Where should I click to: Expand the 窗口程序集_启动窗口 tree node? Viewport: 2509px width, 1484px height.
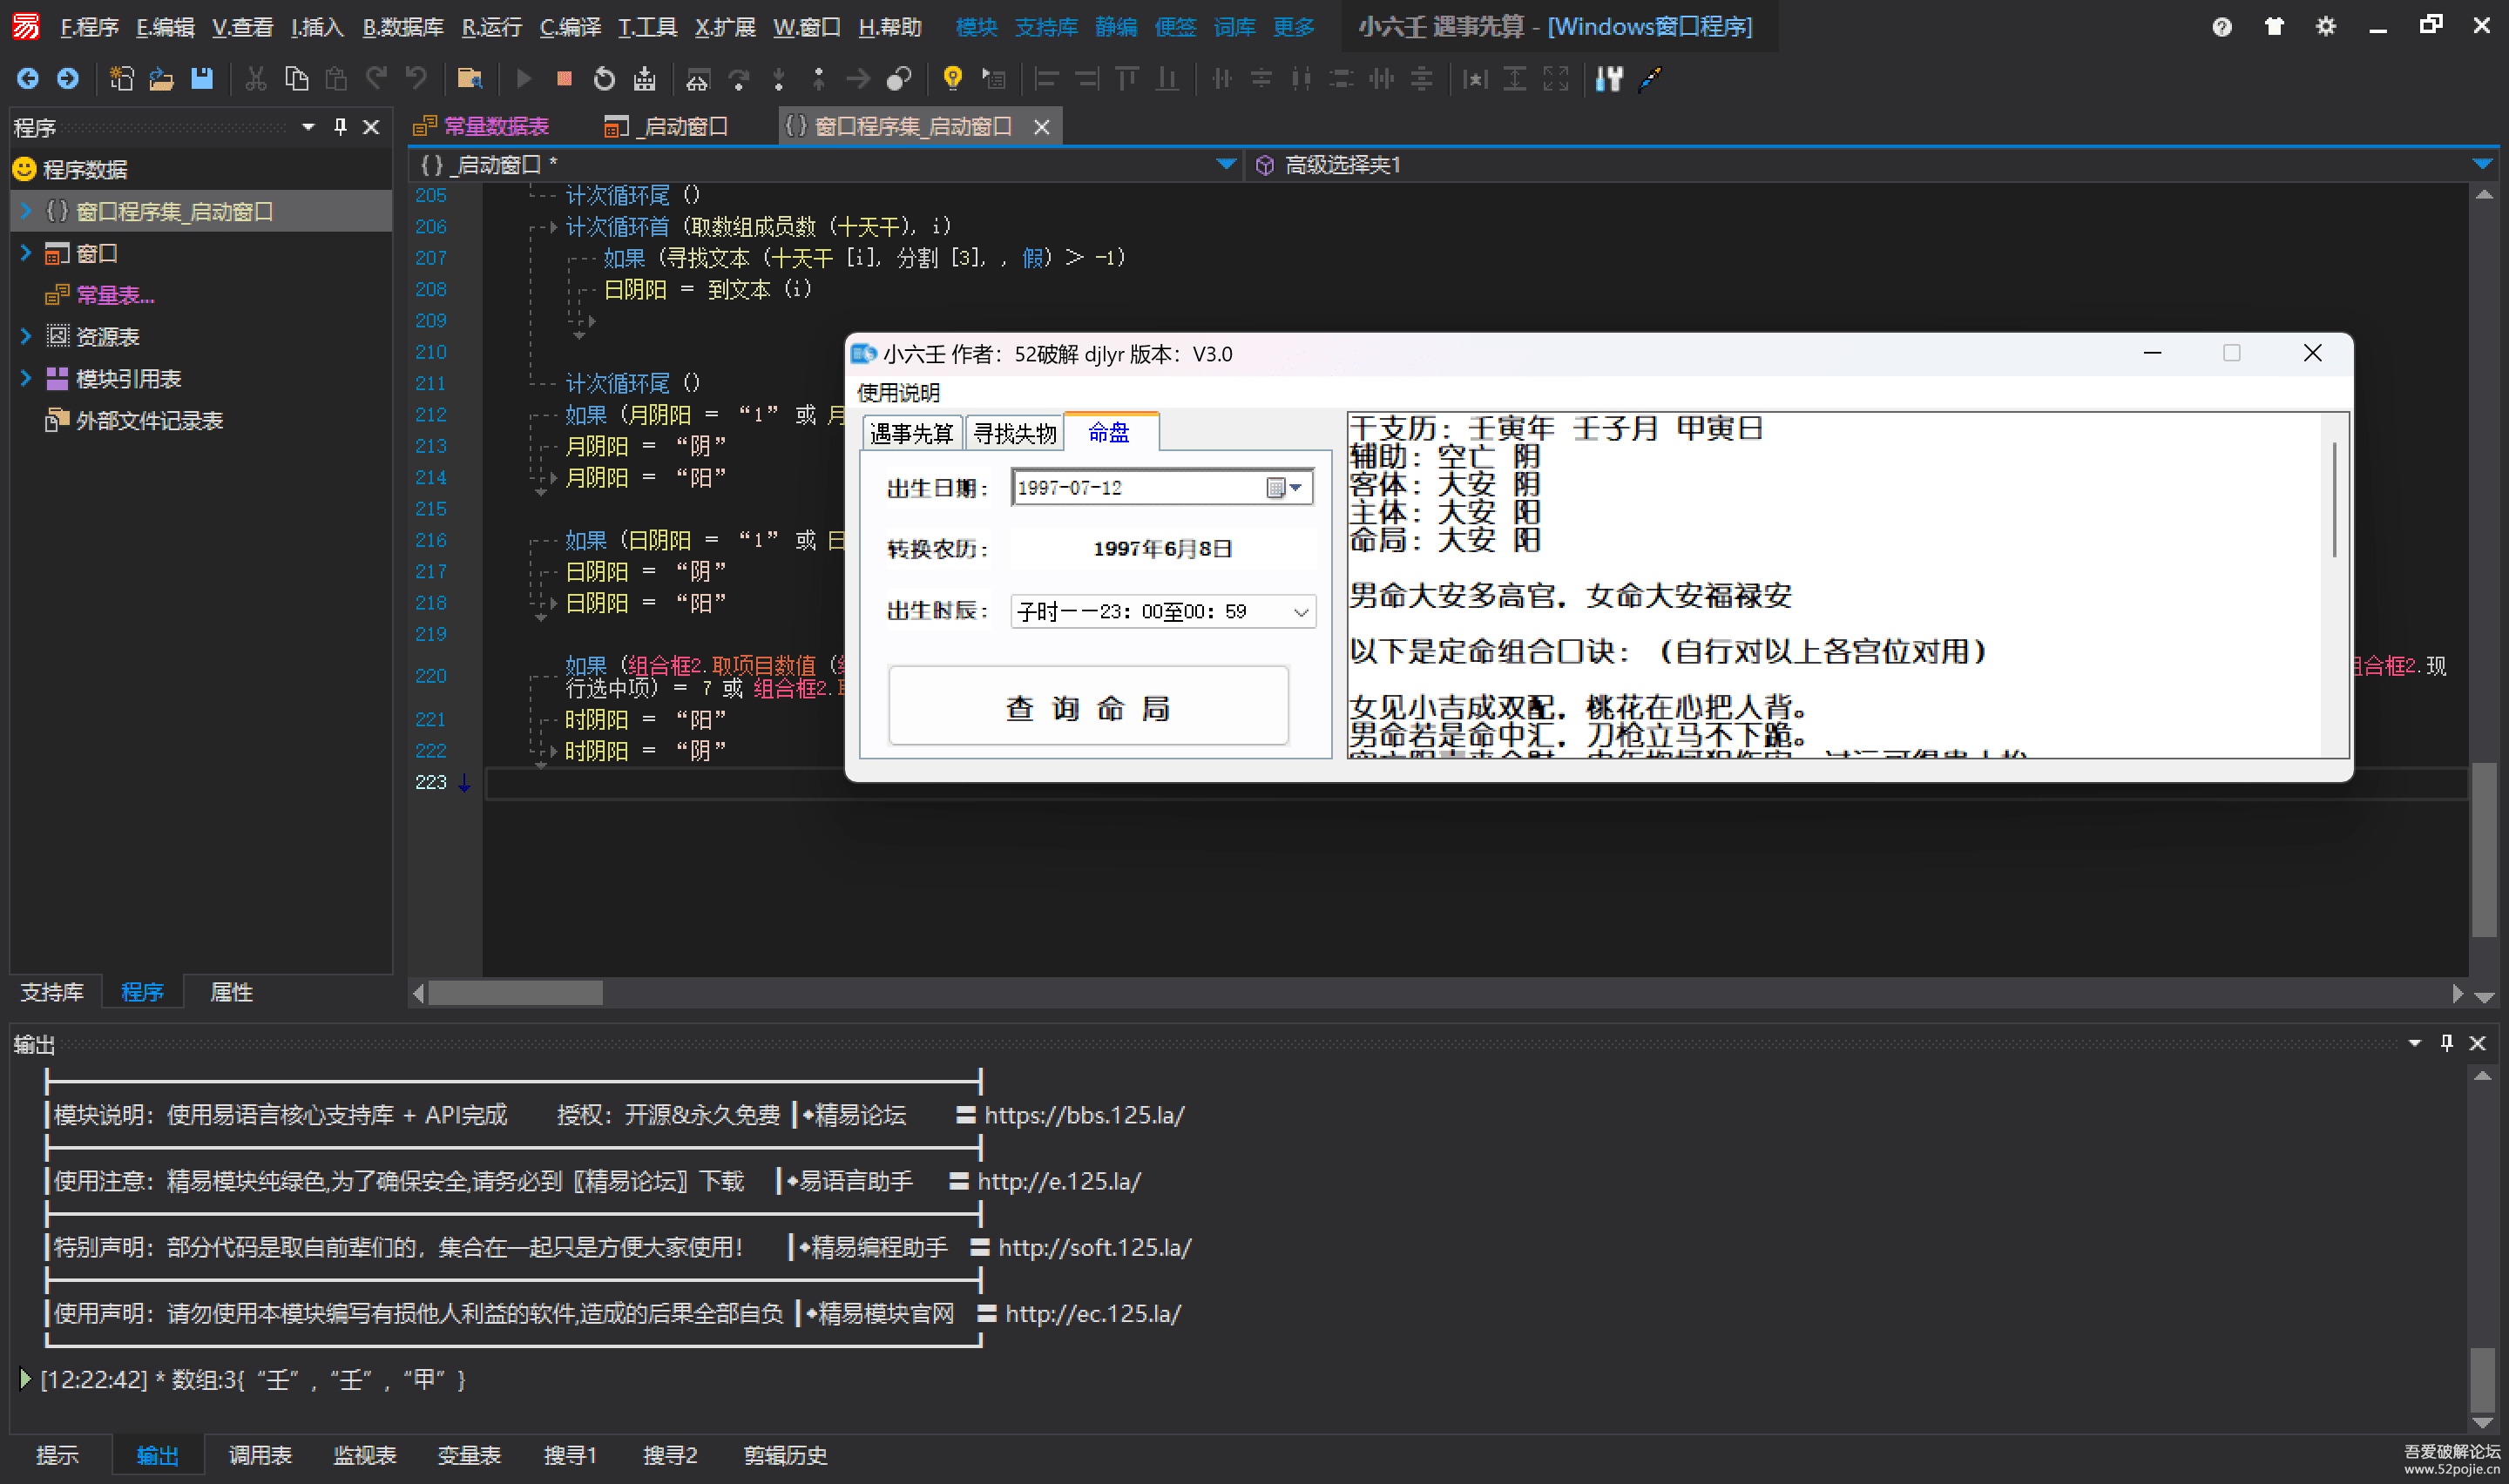click(x=26, y=211)
